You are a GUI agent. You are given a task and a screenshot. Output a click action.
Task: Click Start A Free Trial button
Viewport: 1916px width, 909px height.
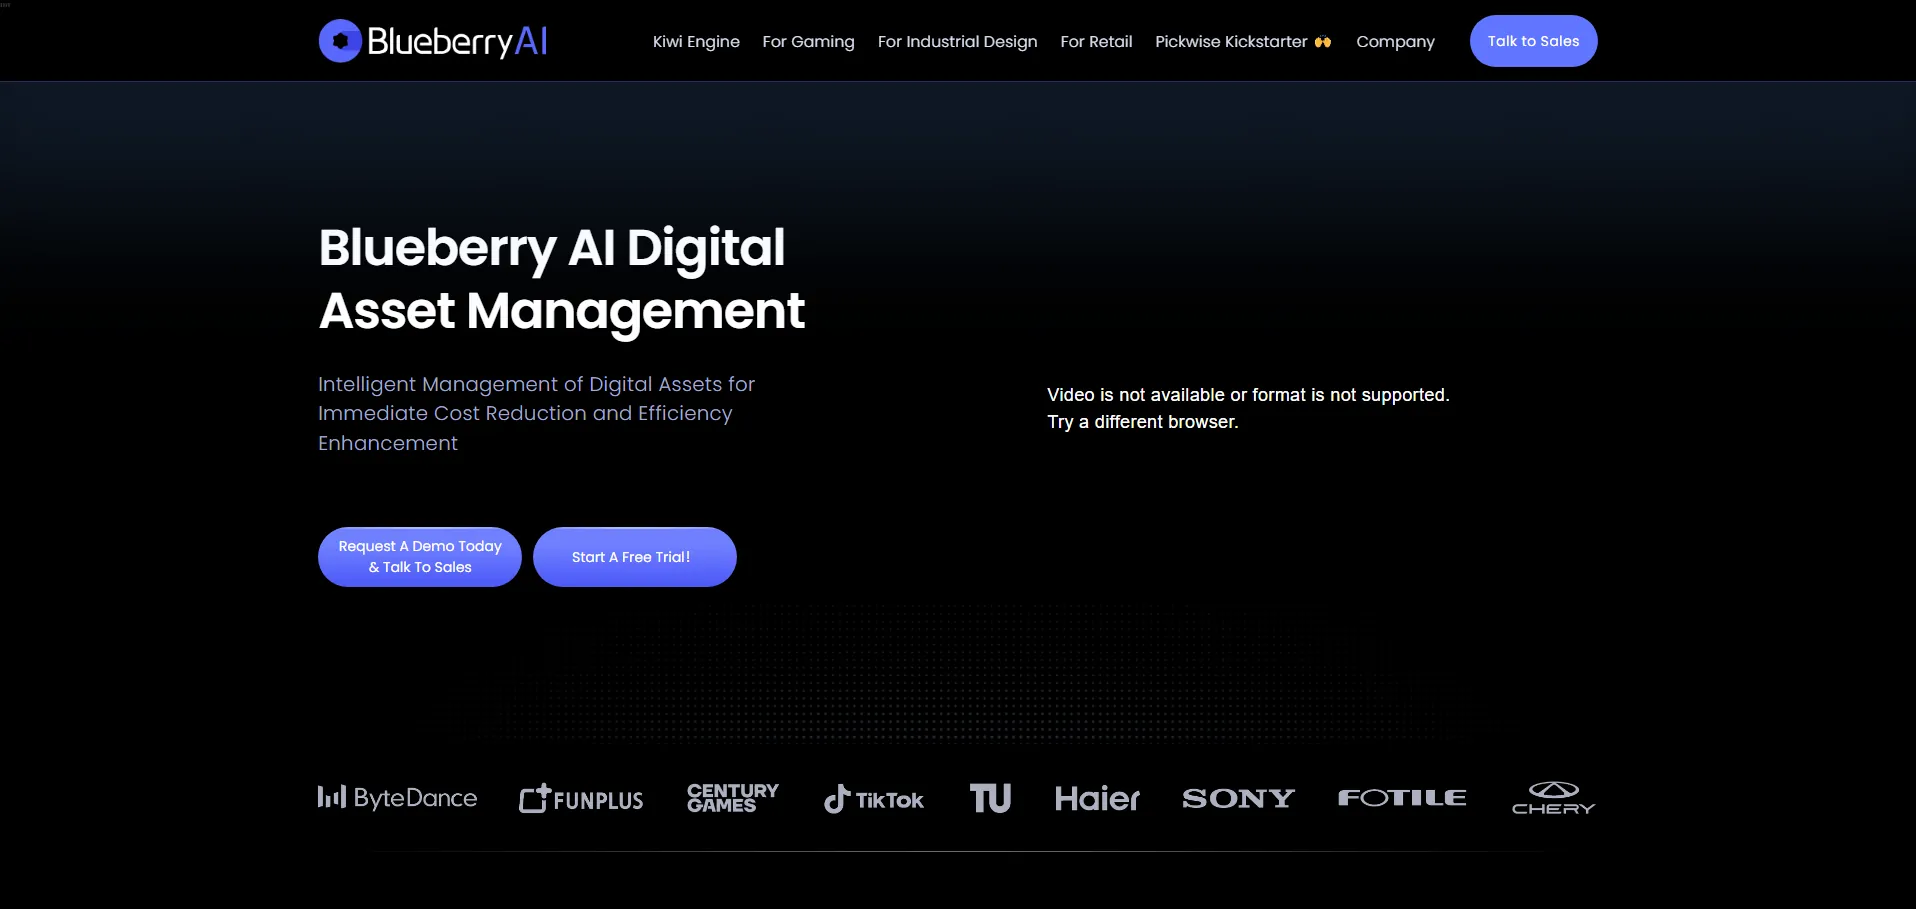pyautogui.click(x=634, y=557)
